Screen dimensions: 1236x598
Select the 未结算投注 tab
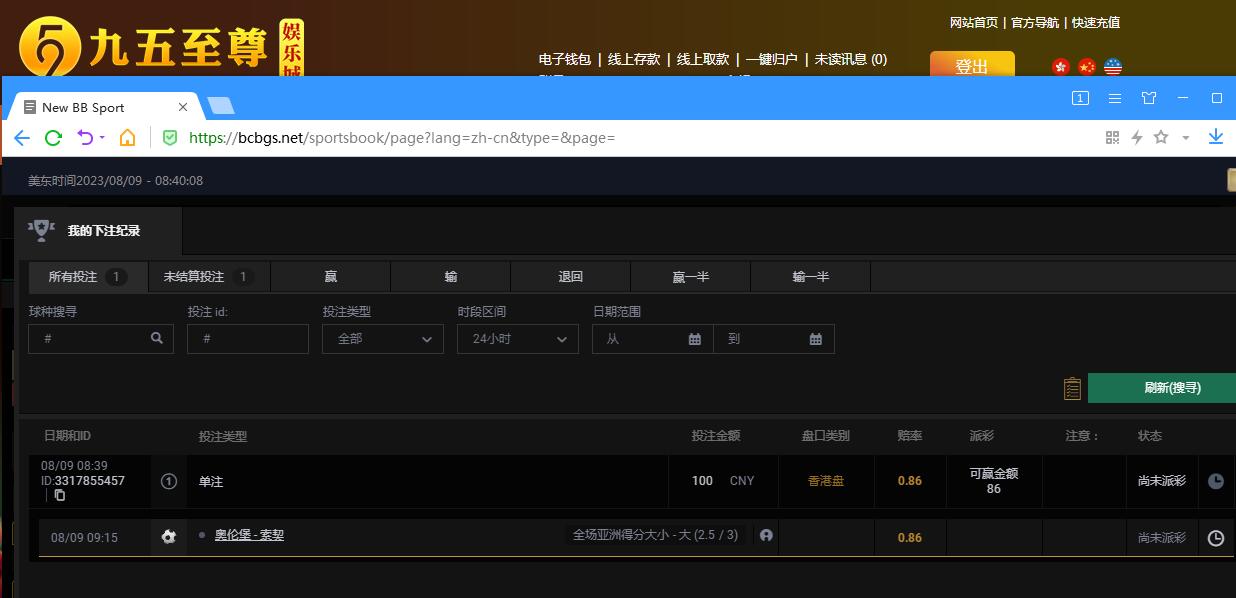(209, 276)
